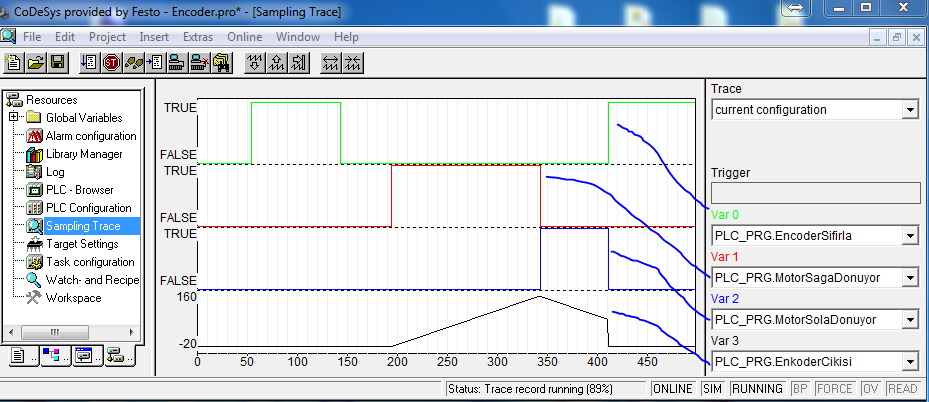This screenshot has width=929, height=402.
Task: Select Watch- and Recipe in the tree
Action: pos(92,280)
